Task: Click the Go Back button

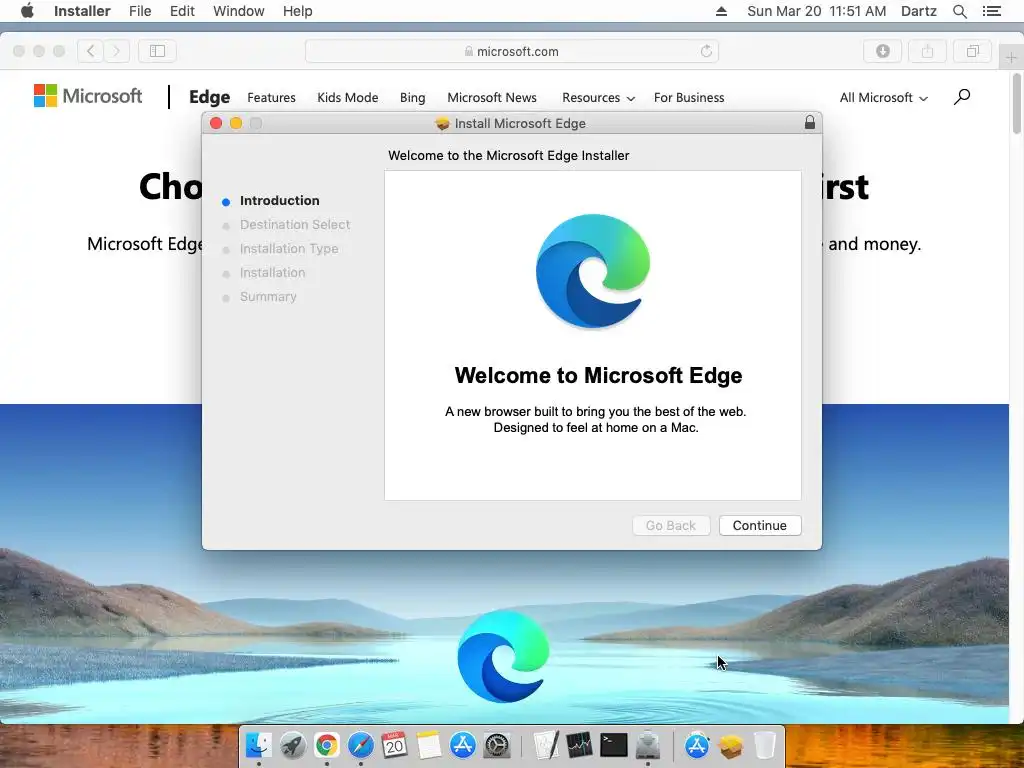Action: coord(671,525)
